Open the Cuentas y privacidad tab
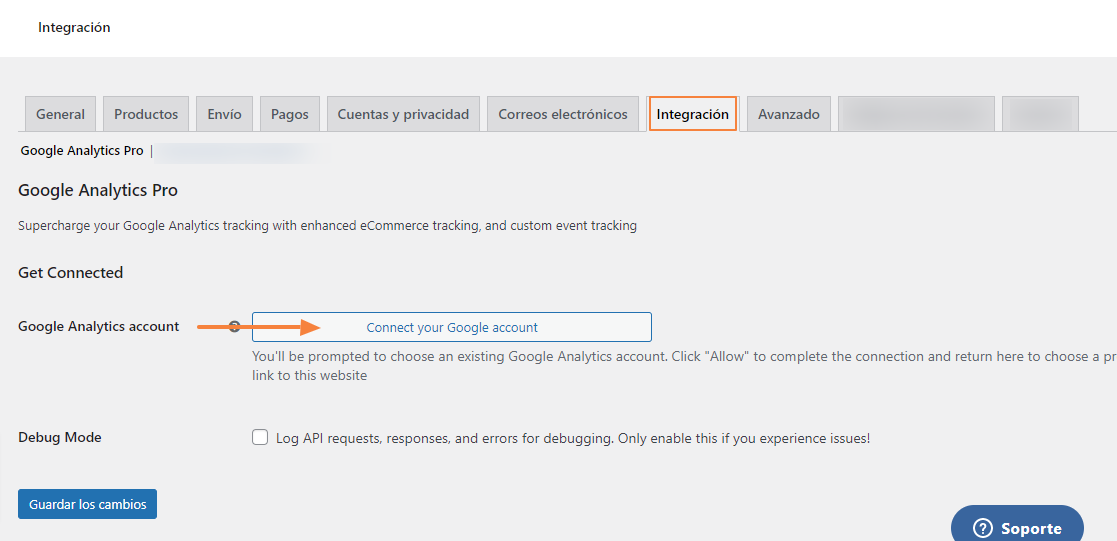Screen dimensions: 1117x541 [403, 114]
